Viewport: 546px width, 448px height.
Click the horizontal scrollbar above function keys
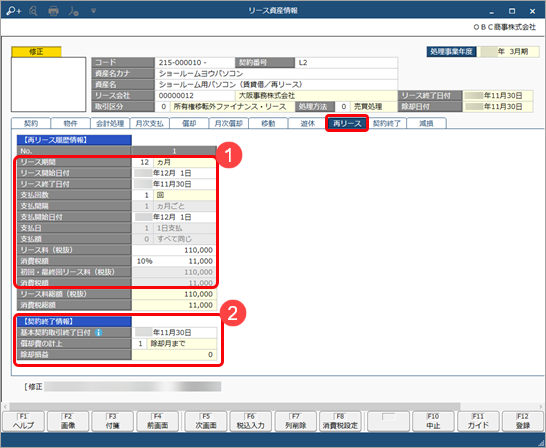click(x=235, y=406)
